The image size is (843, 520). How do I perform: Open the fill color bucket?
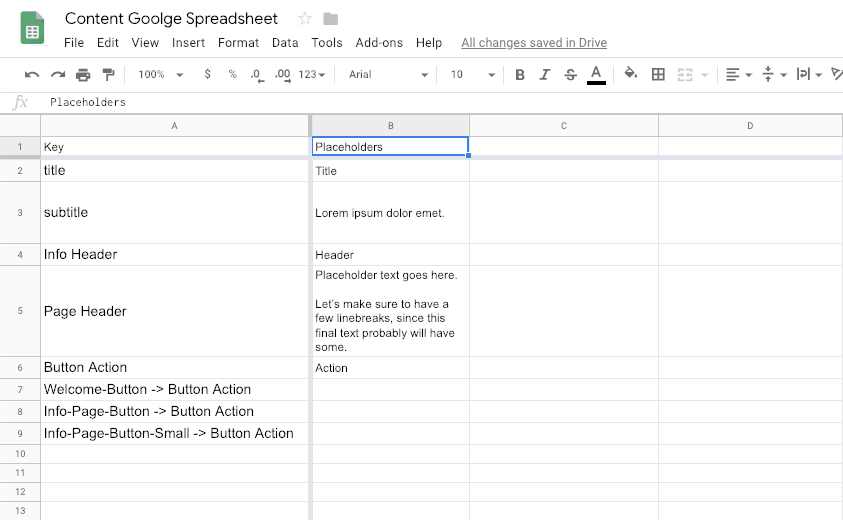[631, 73]
